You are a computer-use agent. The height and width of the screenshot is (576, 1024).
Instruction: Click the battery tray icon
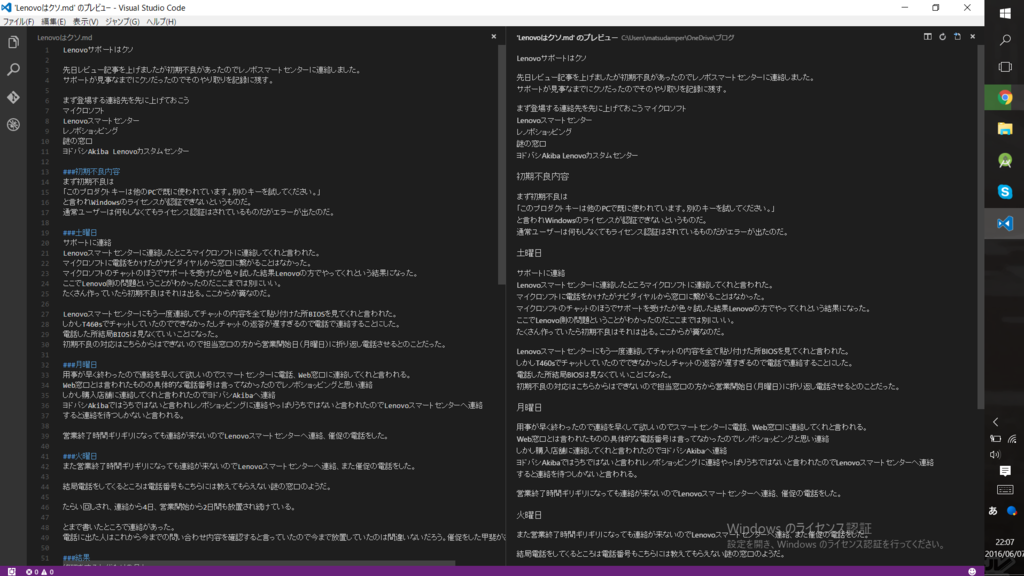coord(995,439)
